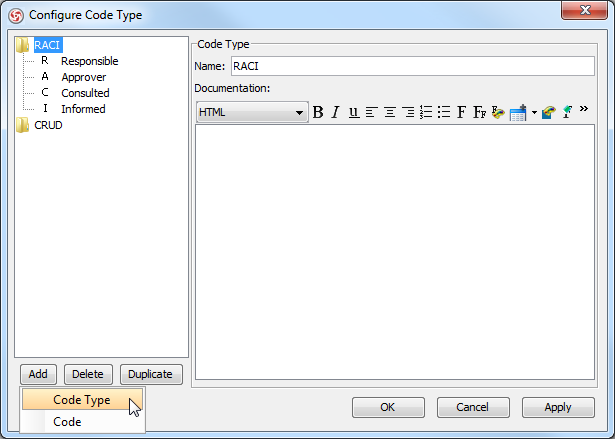This screenshot has width=615, height=439.
Task: Clear text formatting (eraser icon)
Action: [567, 112]
